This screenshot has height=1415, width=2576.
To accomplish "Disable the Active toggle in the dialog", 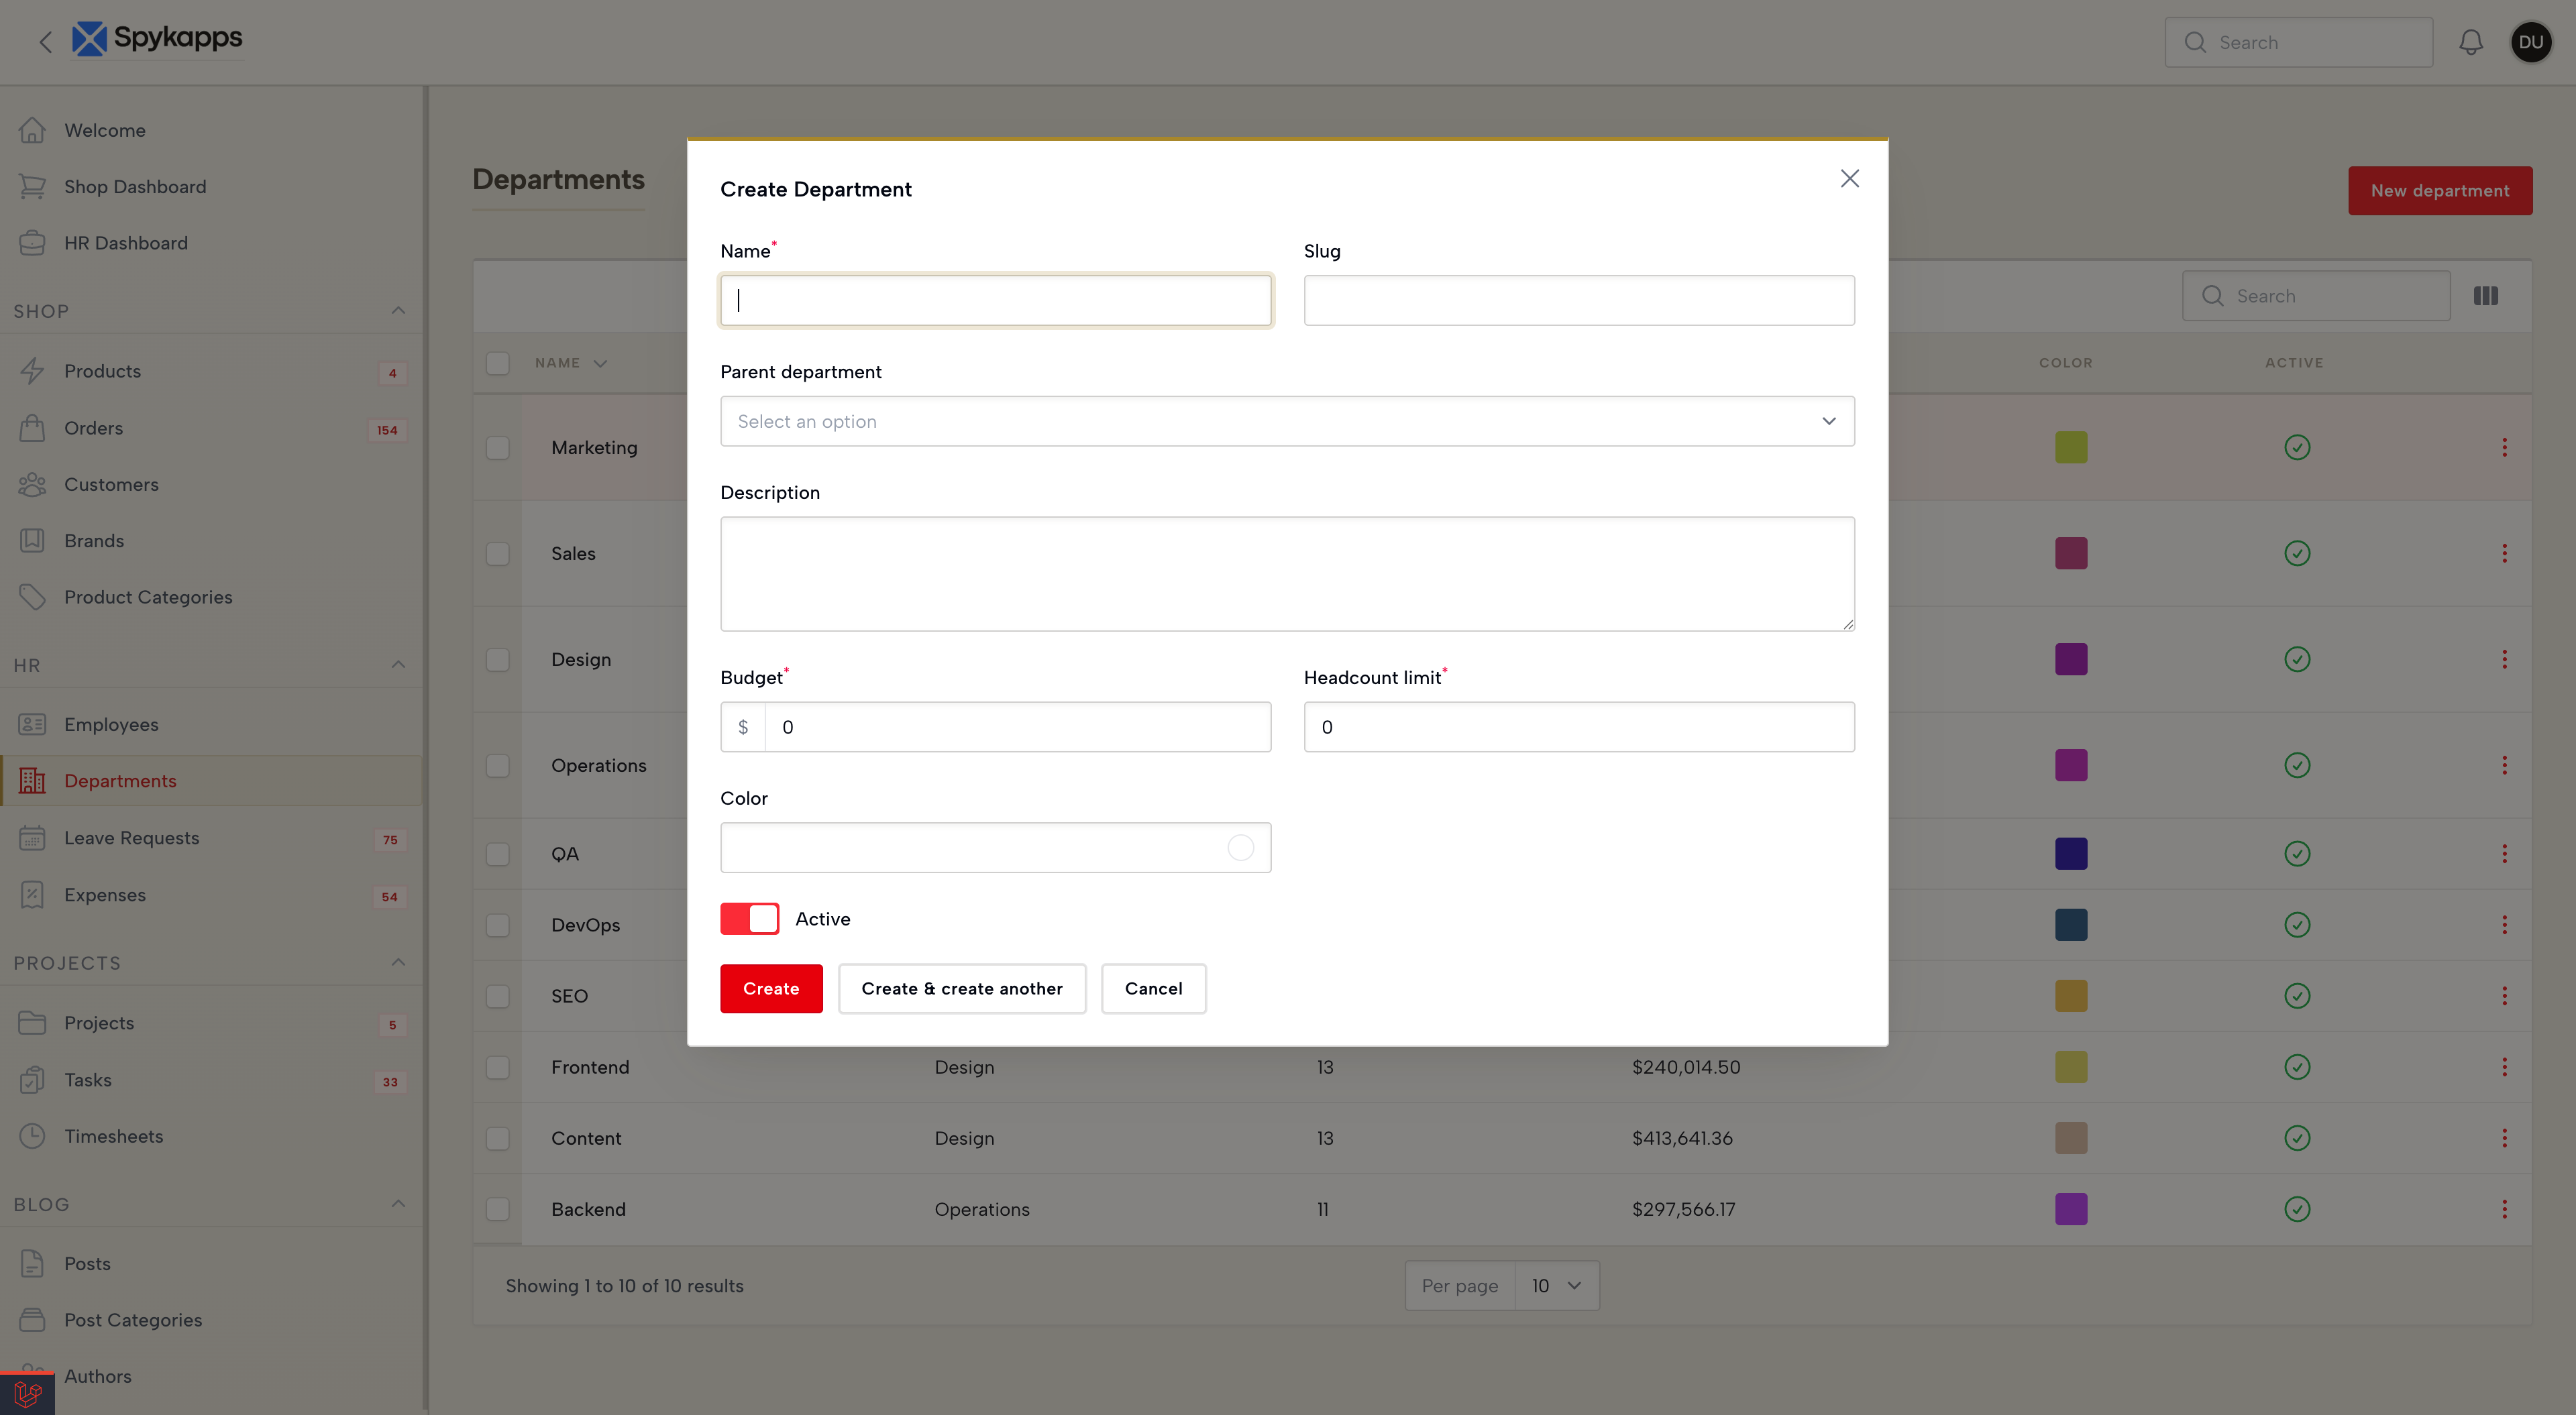I will 749,918.
